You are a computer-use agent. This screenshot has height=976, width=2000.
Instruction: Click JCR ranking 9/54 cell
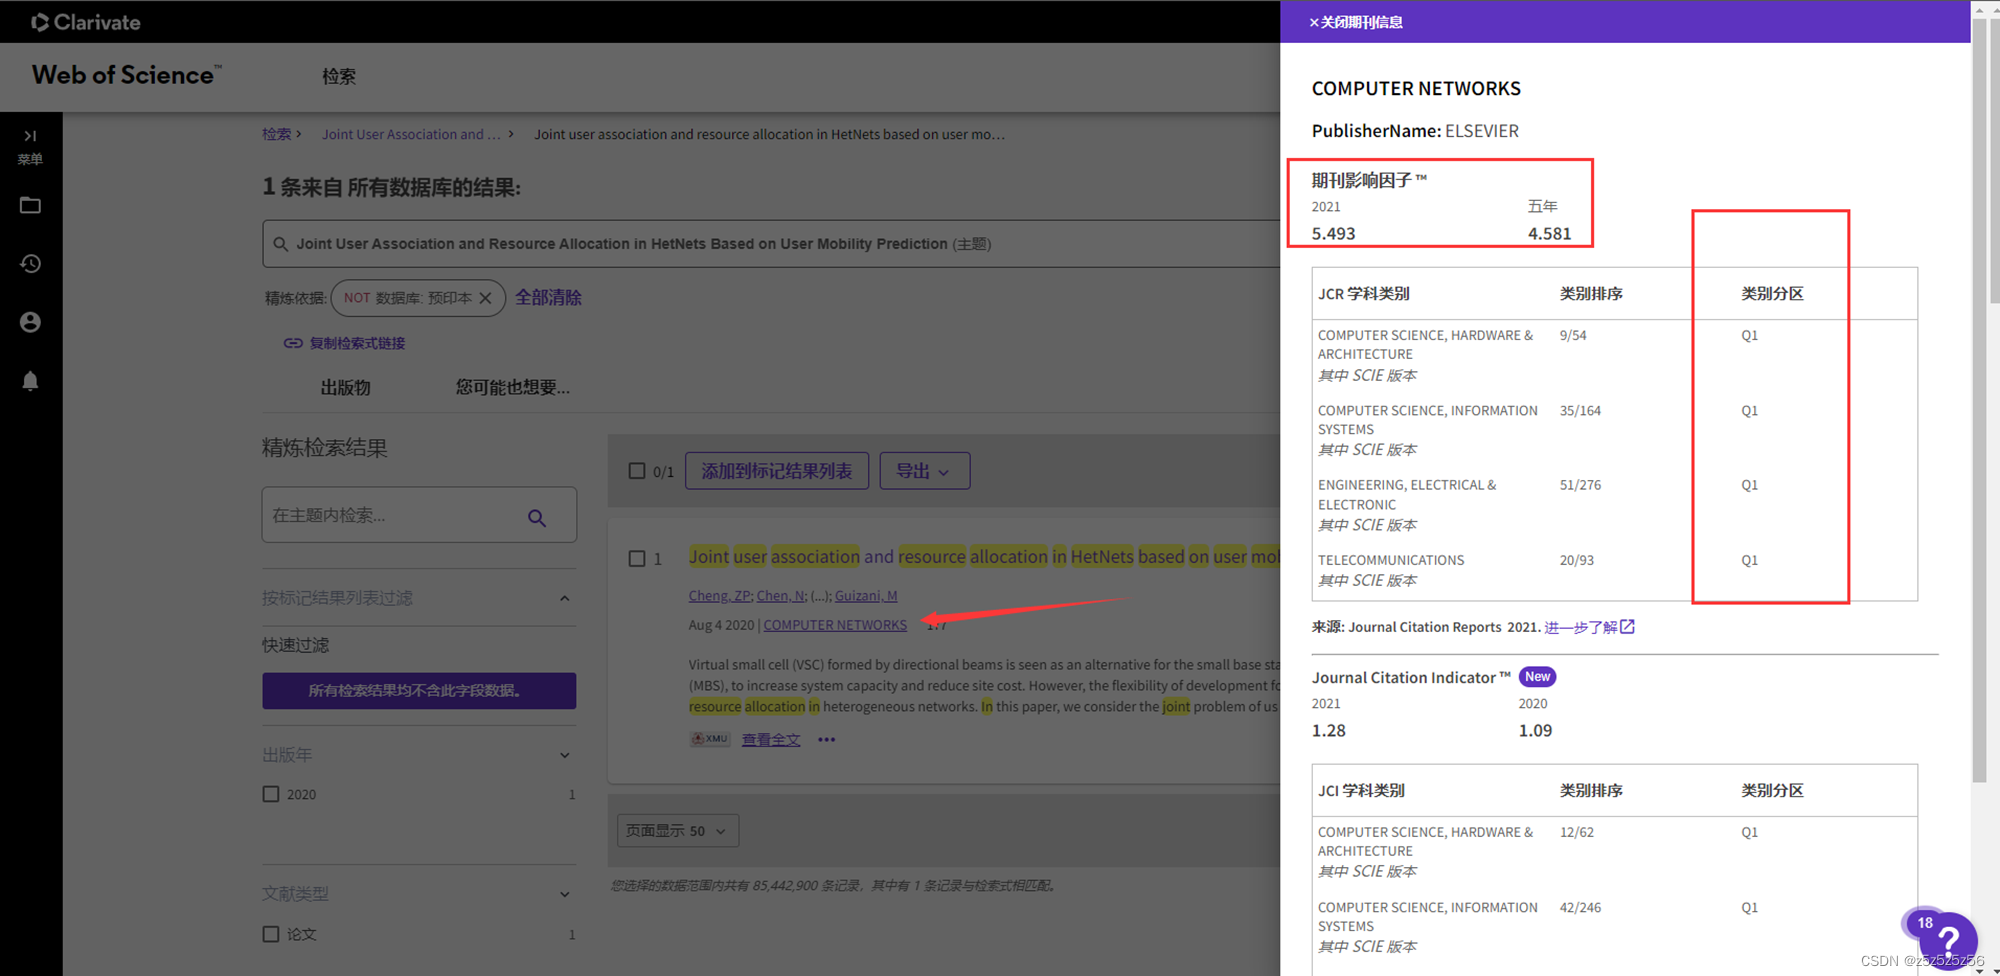click(x=1573, y=336)
